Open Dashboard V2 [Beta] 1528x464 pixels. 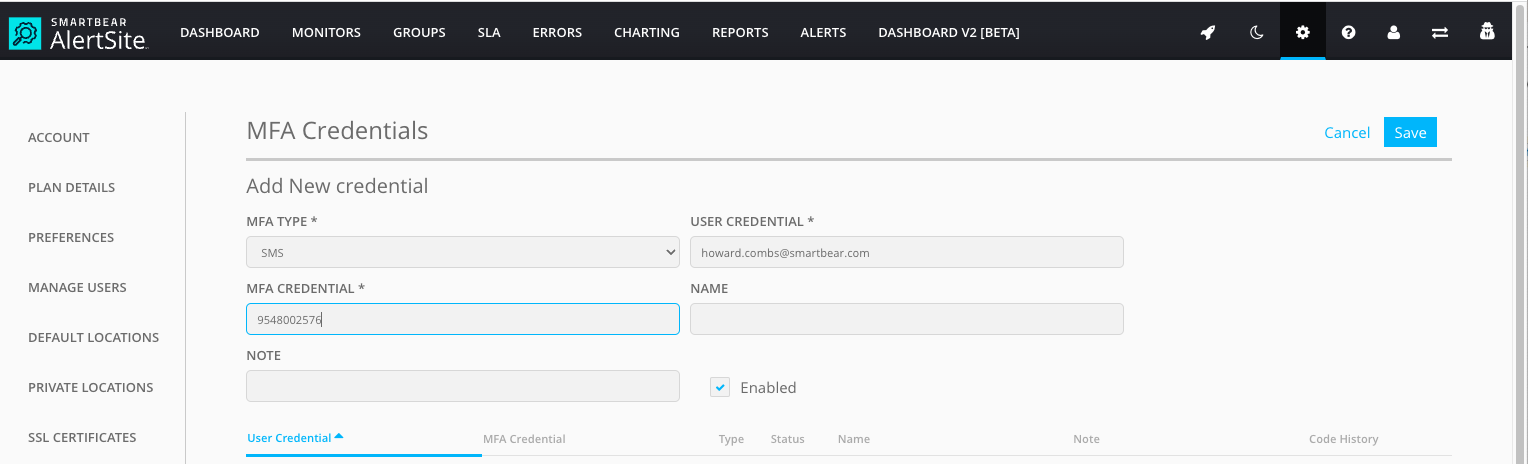948,32
